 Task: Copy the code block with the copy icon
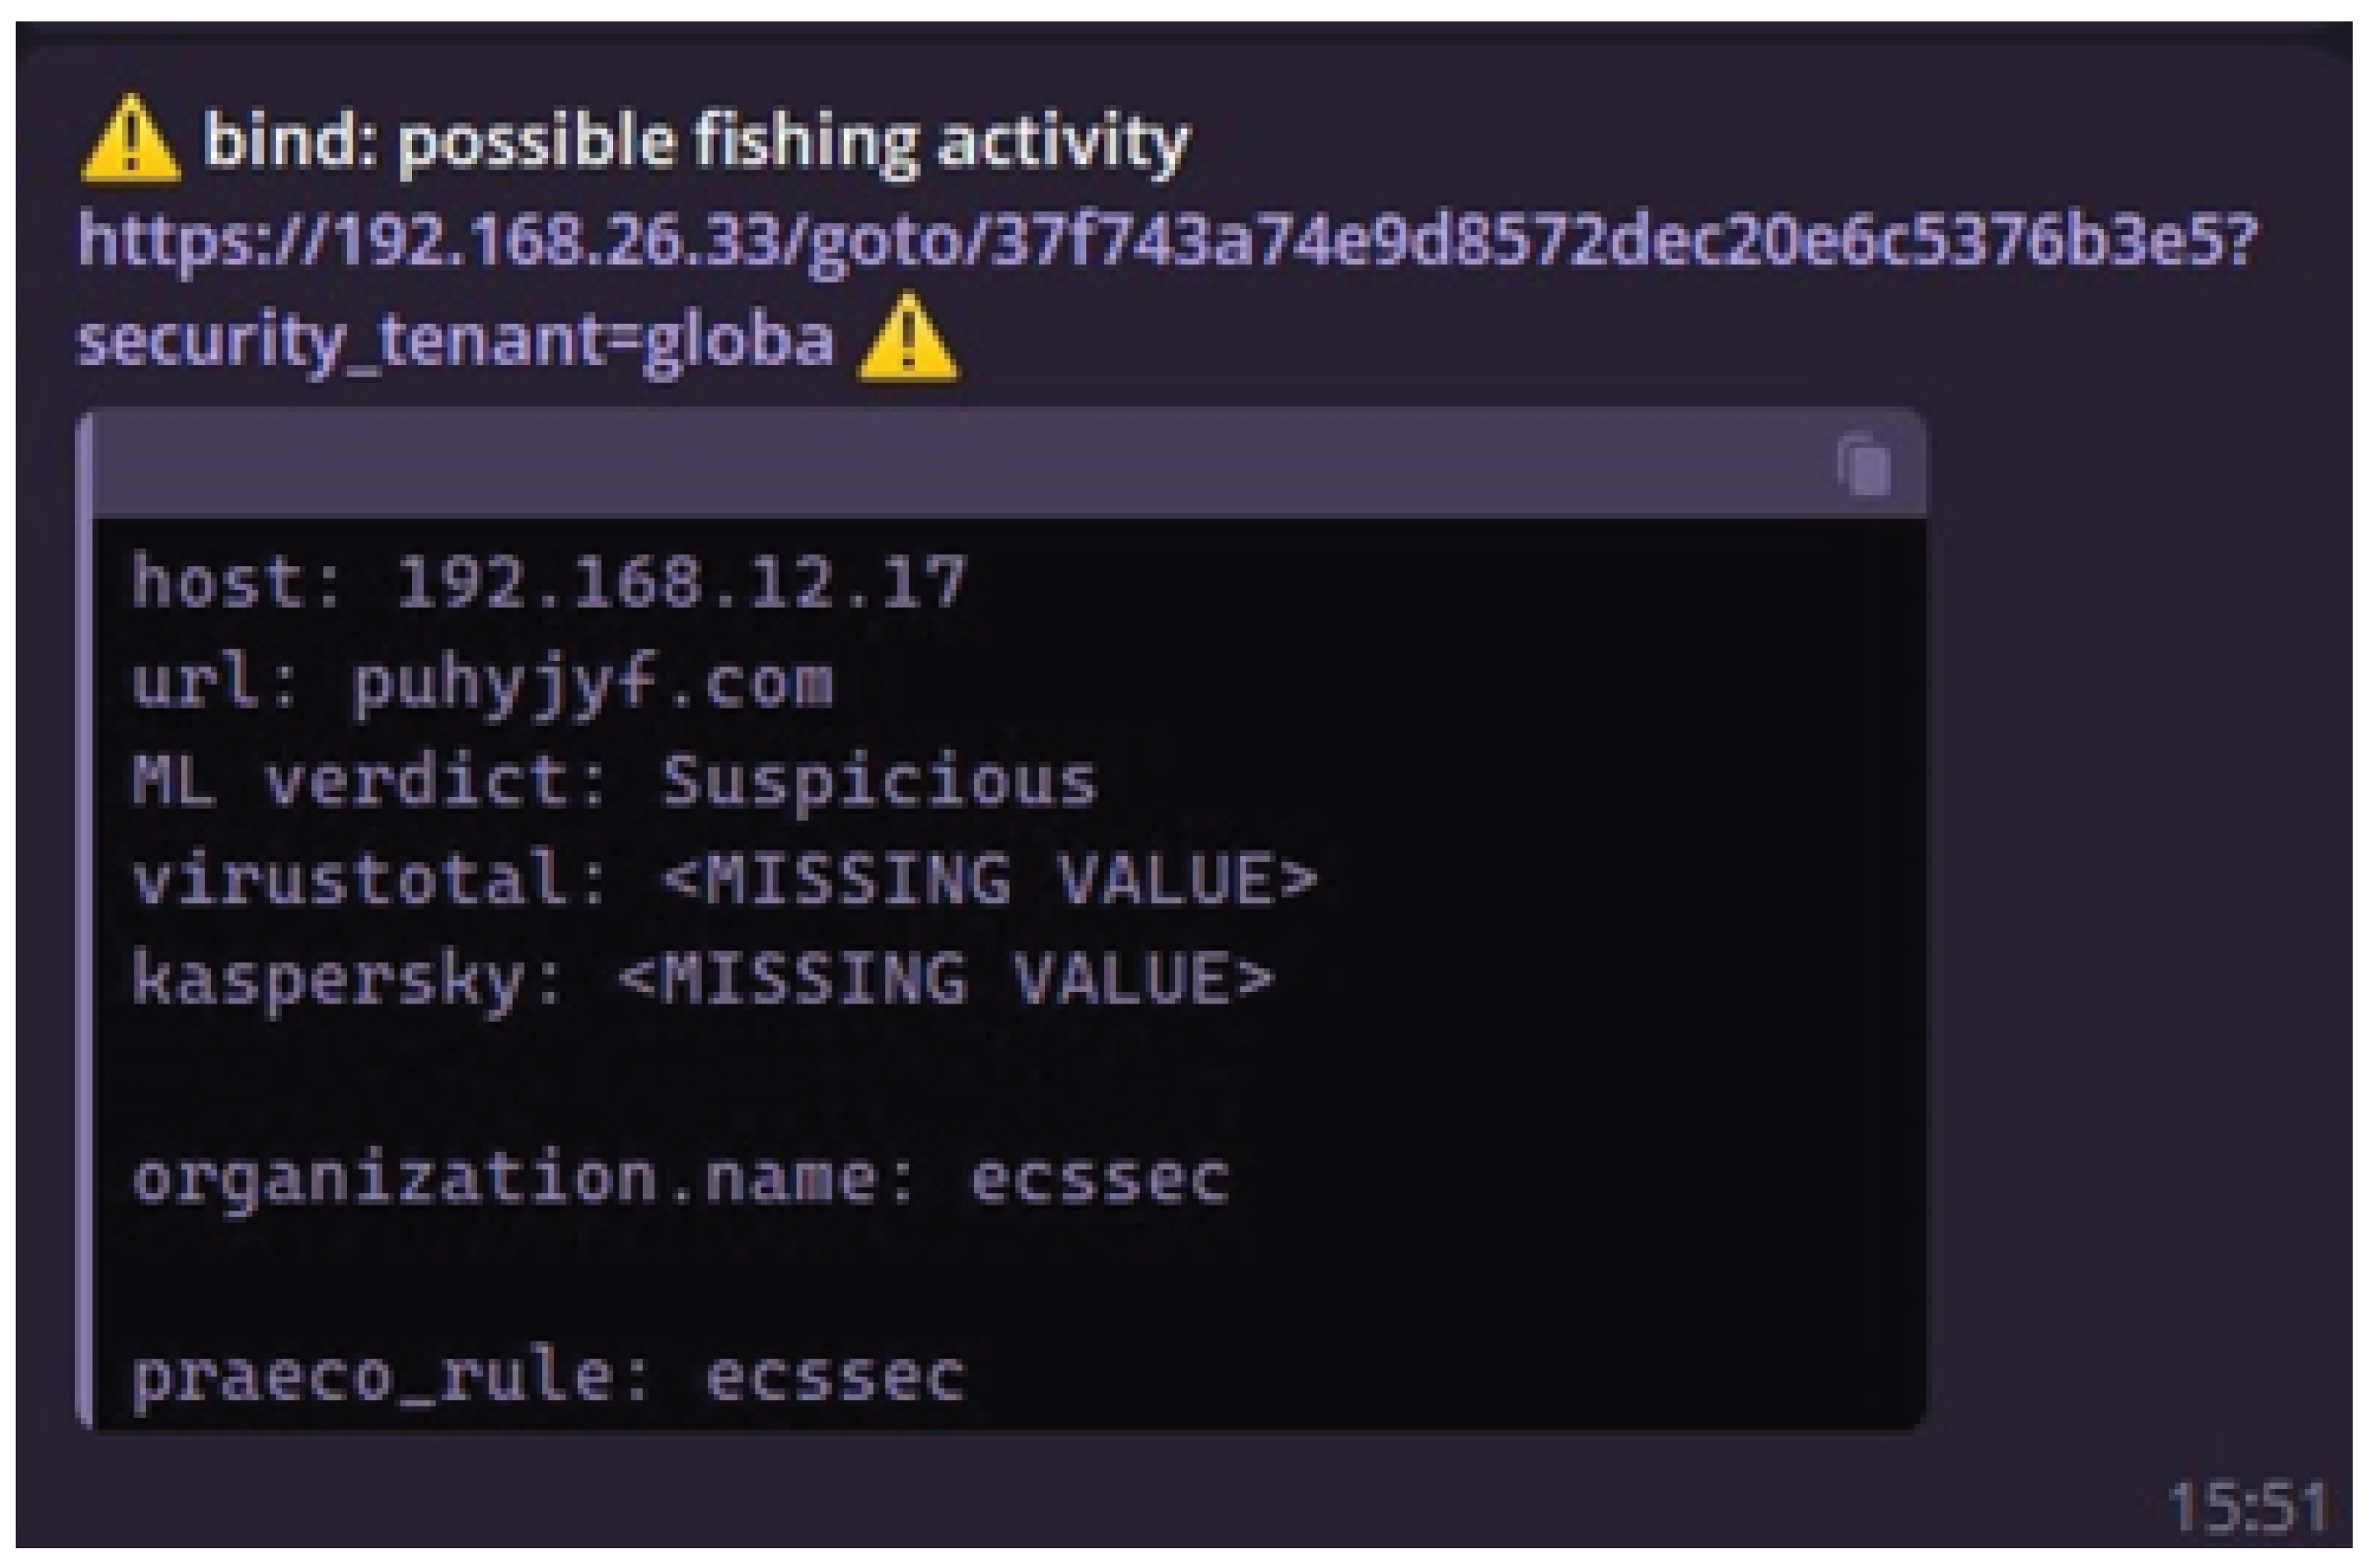pyautogui.click(x=1864, y=466)
